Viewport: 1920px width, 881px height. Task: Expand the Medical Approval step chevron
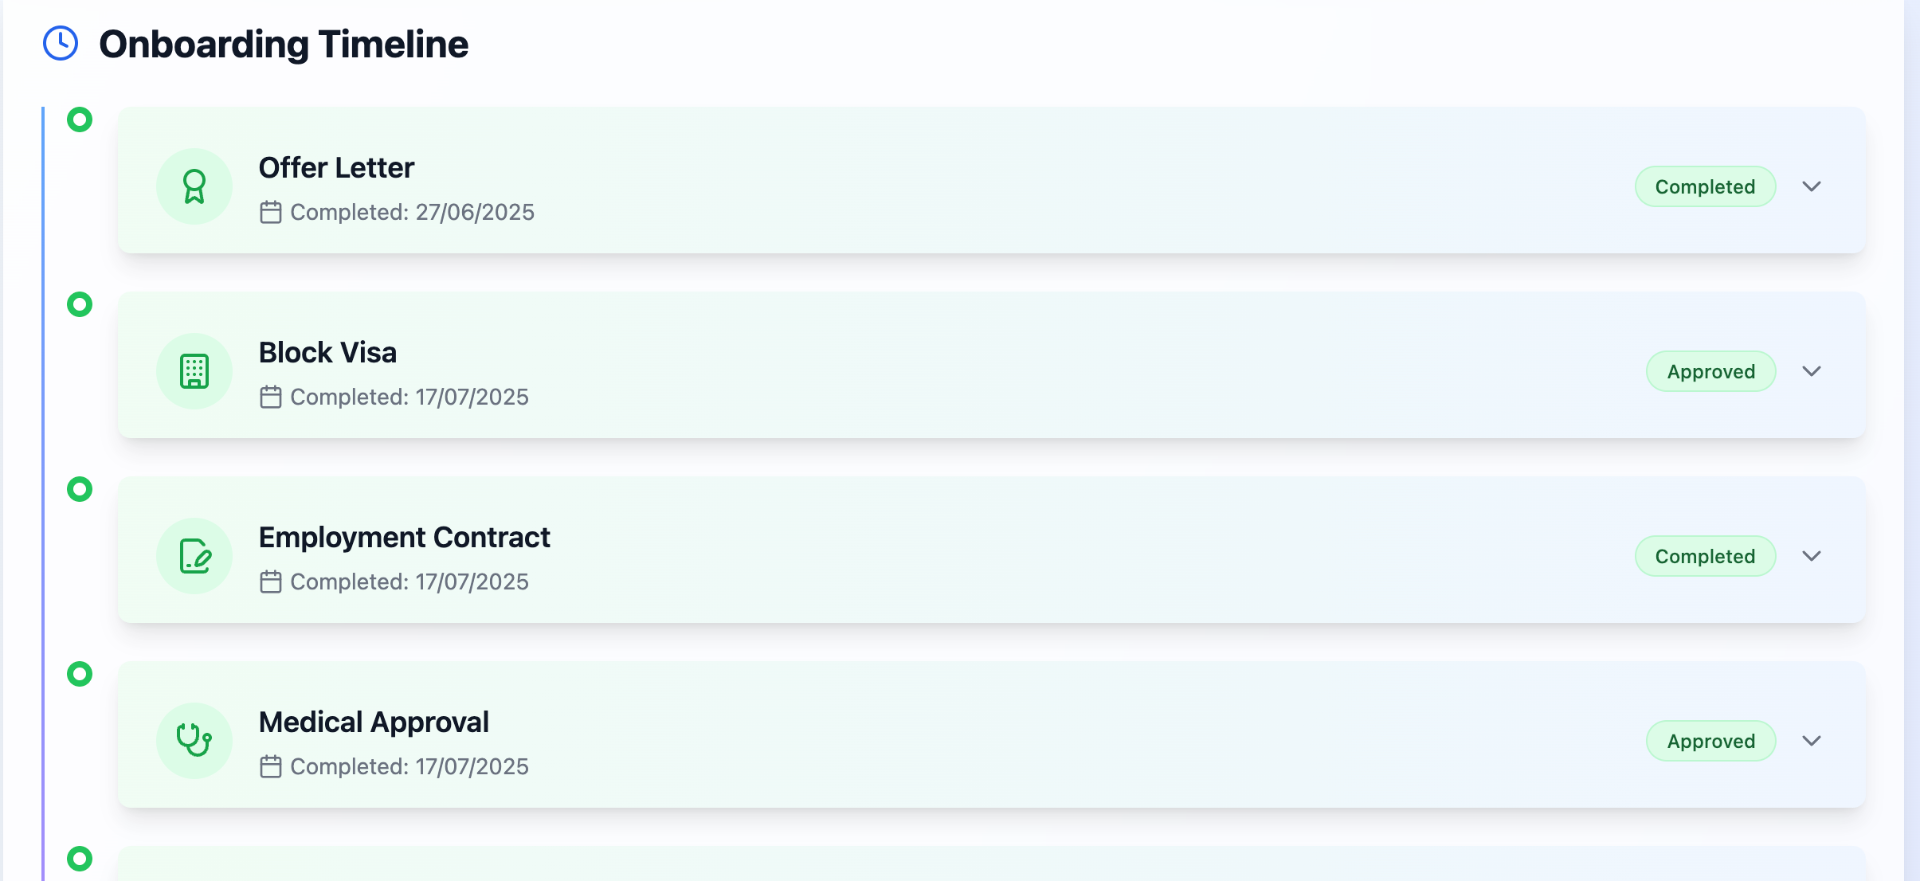[x=1811, y=741]
